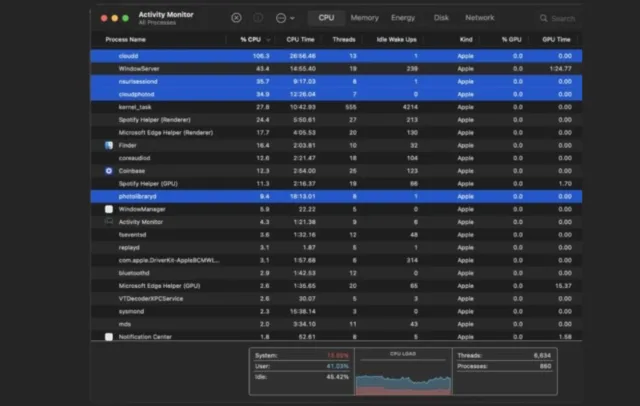This screenshot has height=406, width=640.
Task: Click the yellow minimize window button
Action: (115, 18)
